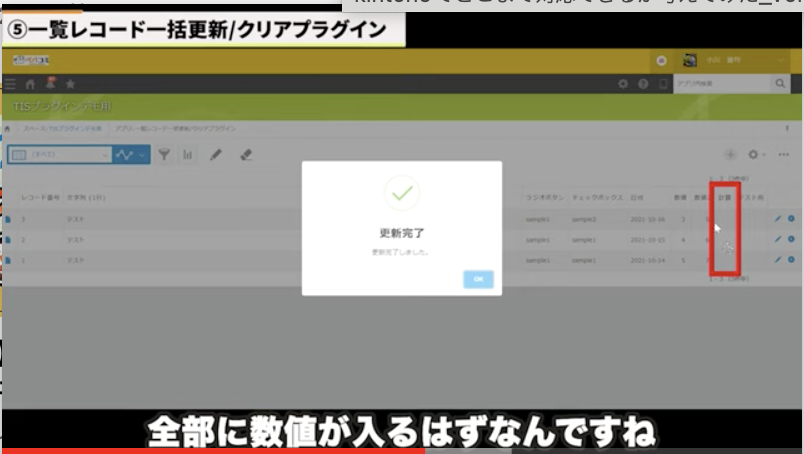Click the pencil bulk-update icon
Viewport: 804px width, 454px height.
(x=216, y=155)
